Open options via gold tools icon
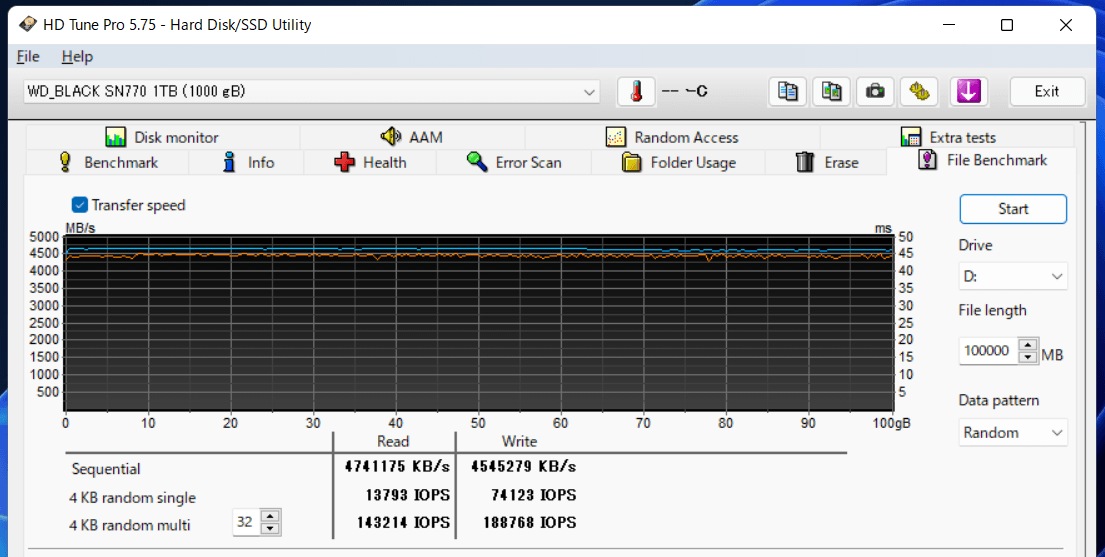The height and width of the screenshot is (557, 1105). pos(919,92)
